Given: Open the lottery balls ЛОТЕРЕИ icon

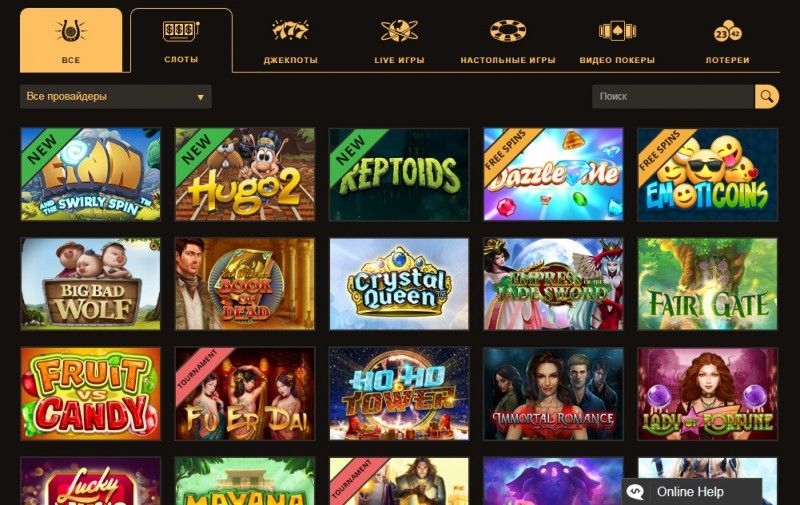Looking at the screenshot, I should tap(728, 31).
